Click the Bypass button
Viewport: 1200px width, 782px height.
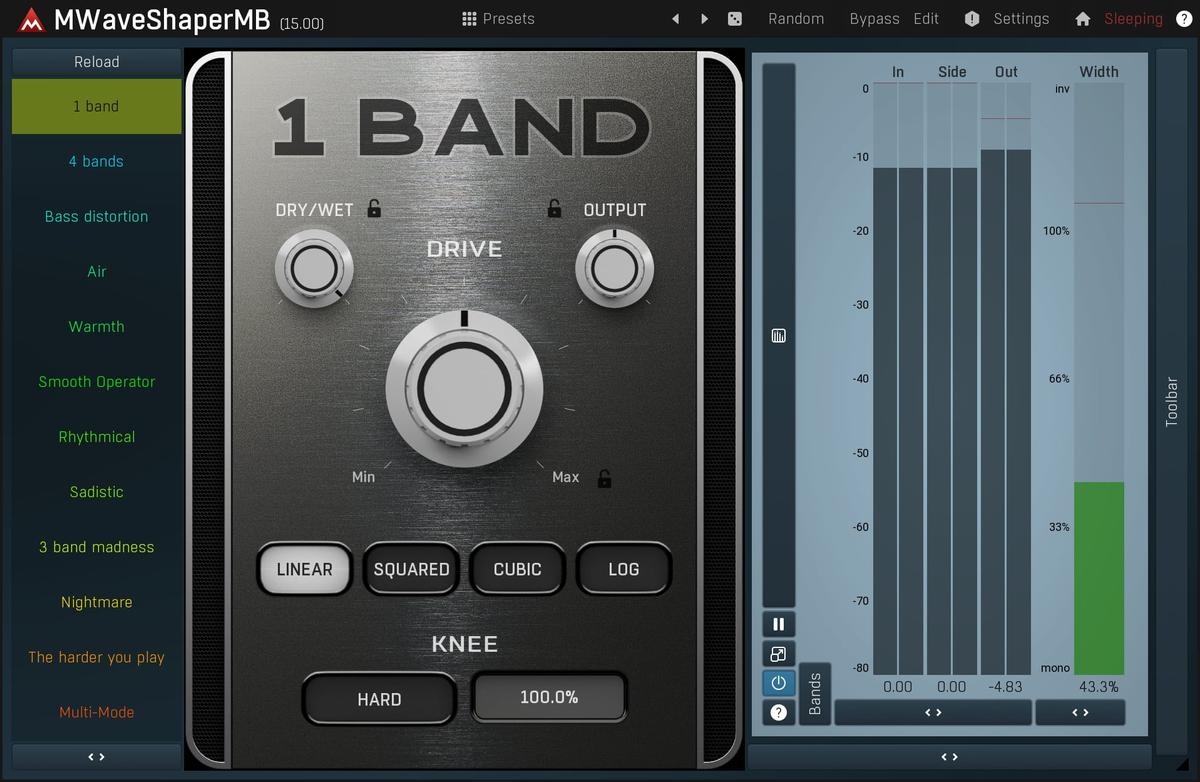point(874,19)
